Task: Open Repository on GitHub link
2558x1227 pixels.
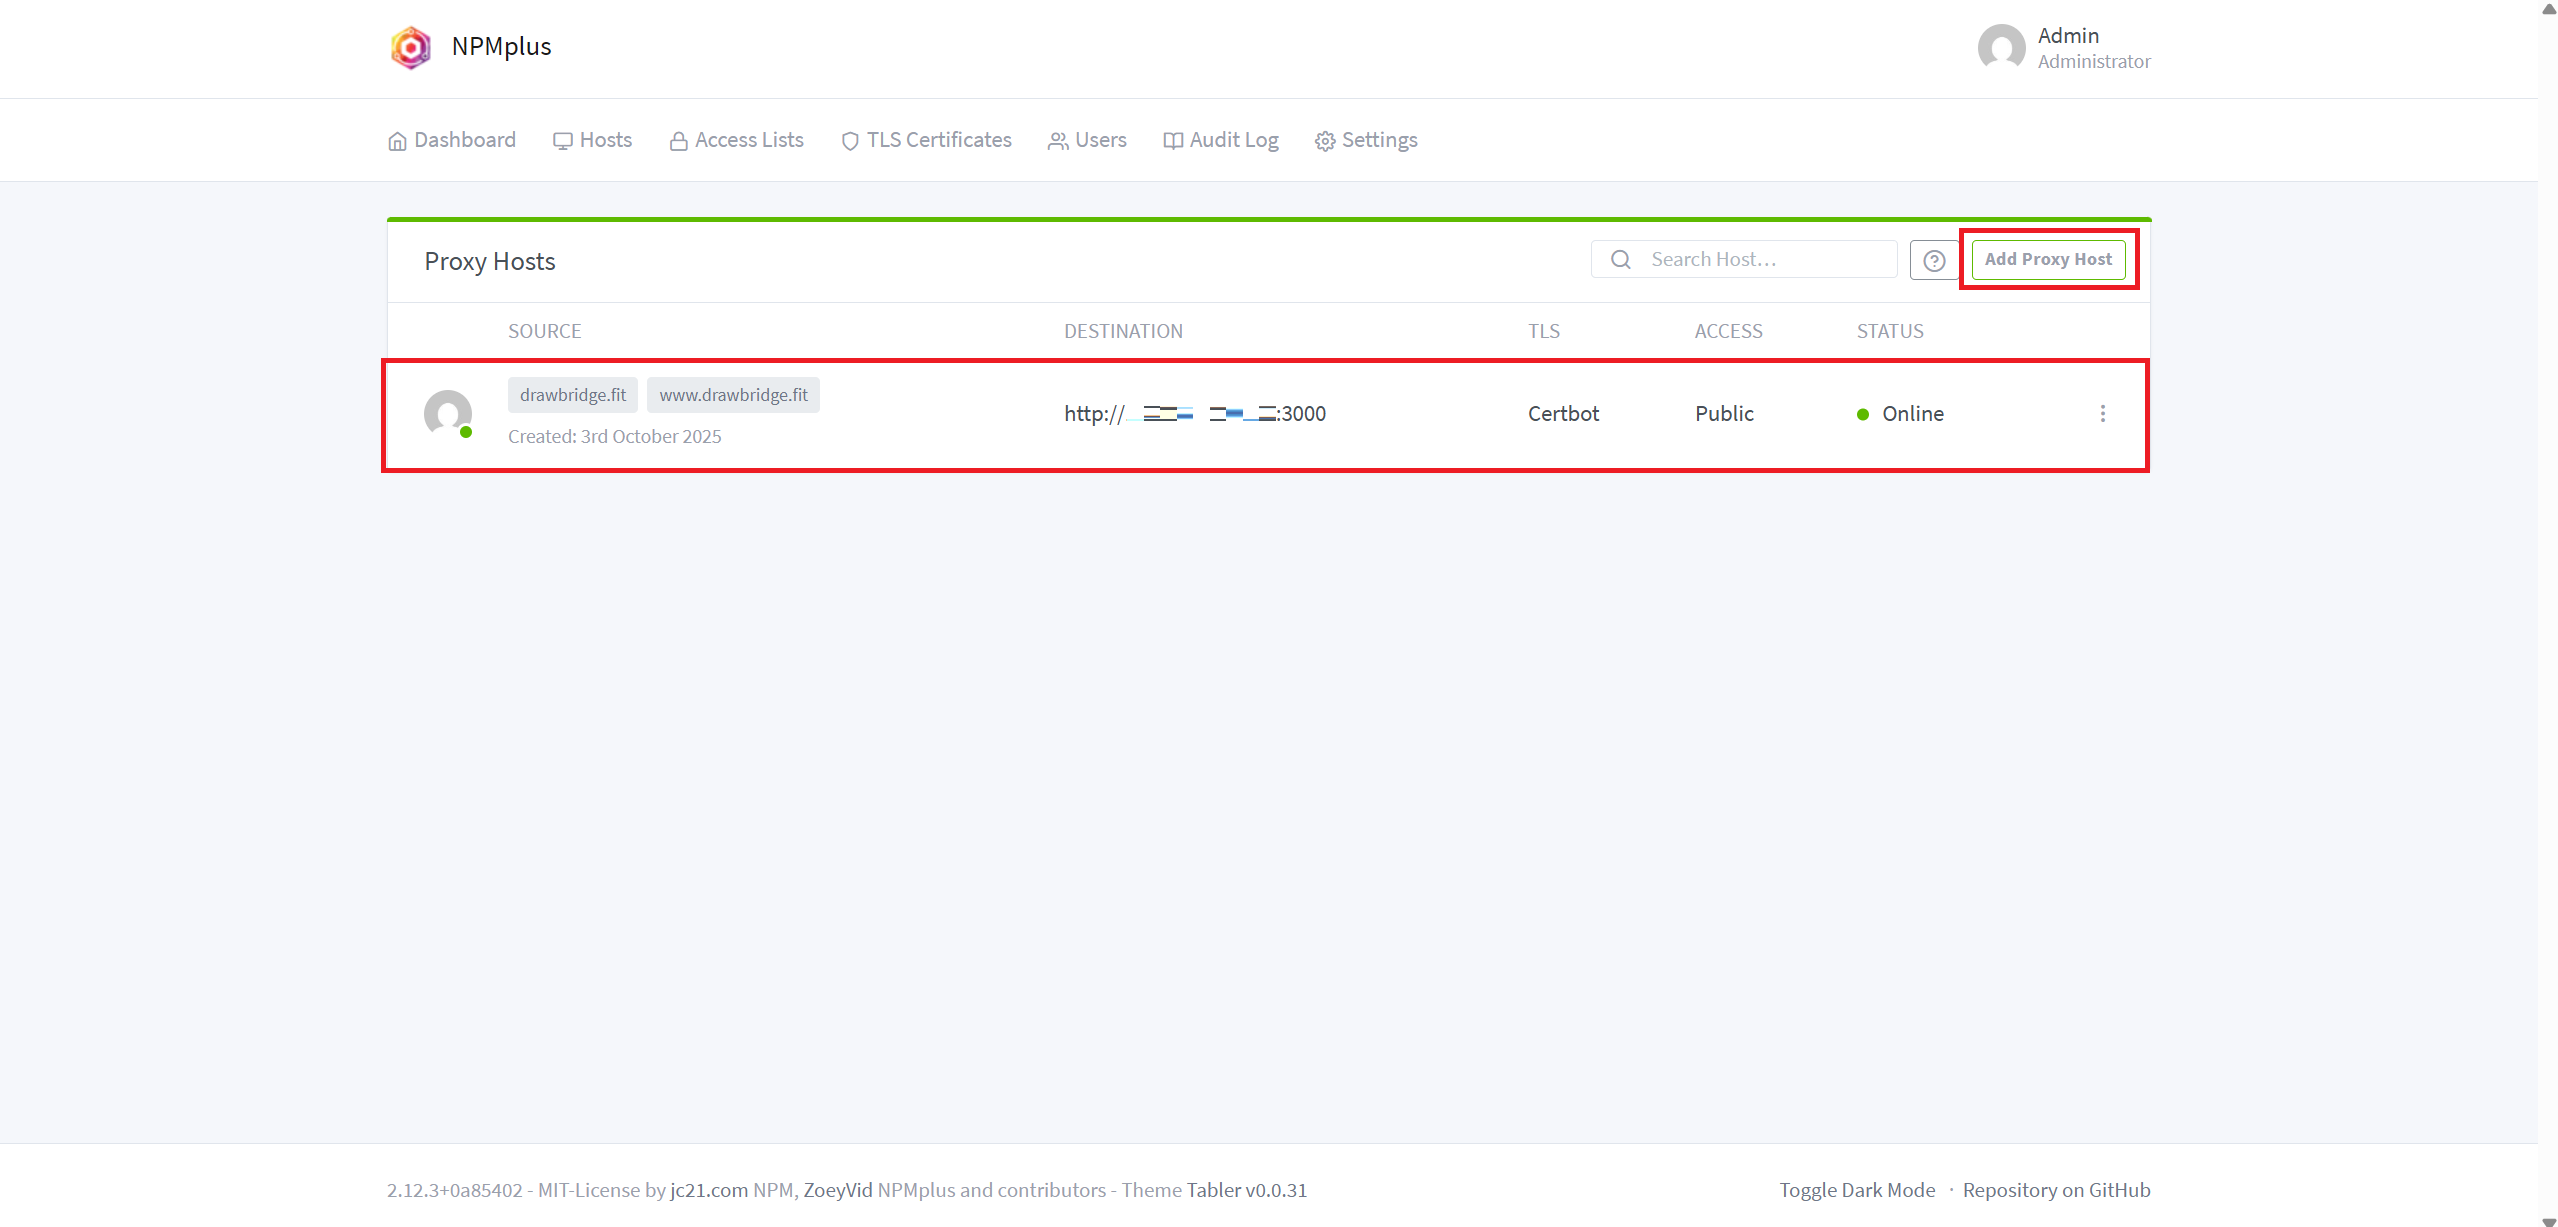Action: coord(2055,1190)
